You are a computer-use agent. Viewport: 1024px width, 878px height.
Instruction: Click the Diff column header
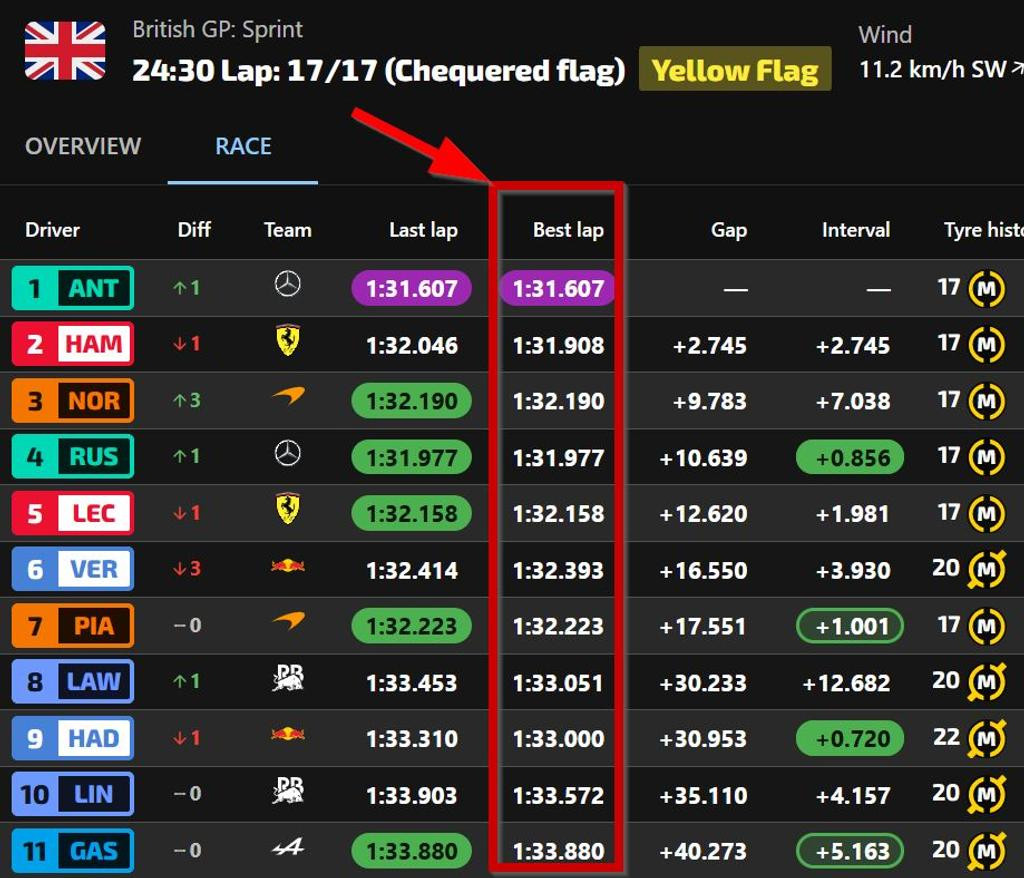[194, 230]
